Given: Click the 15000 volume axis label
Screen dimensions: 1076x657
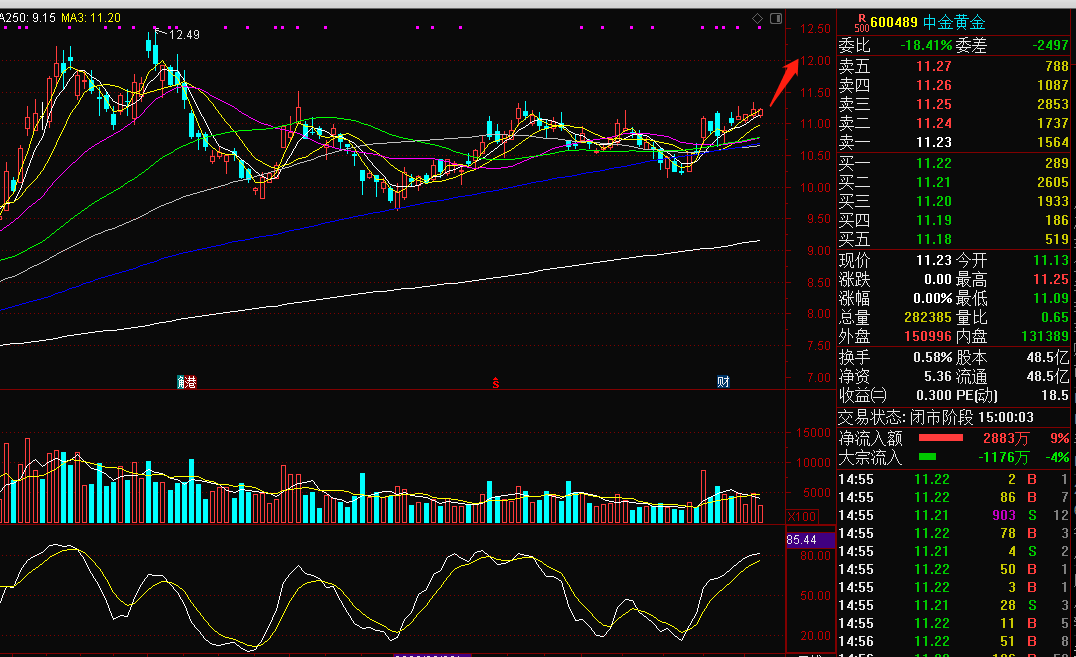Looking at the screenshot, I should pos(813,433).
